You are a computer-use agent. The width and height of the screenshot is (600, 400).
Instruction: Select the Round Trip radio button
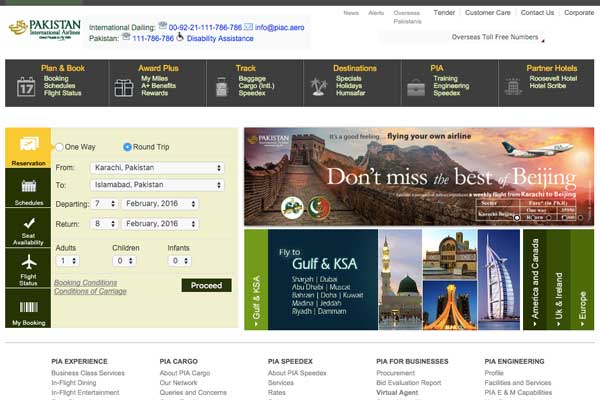coord(127,147)
